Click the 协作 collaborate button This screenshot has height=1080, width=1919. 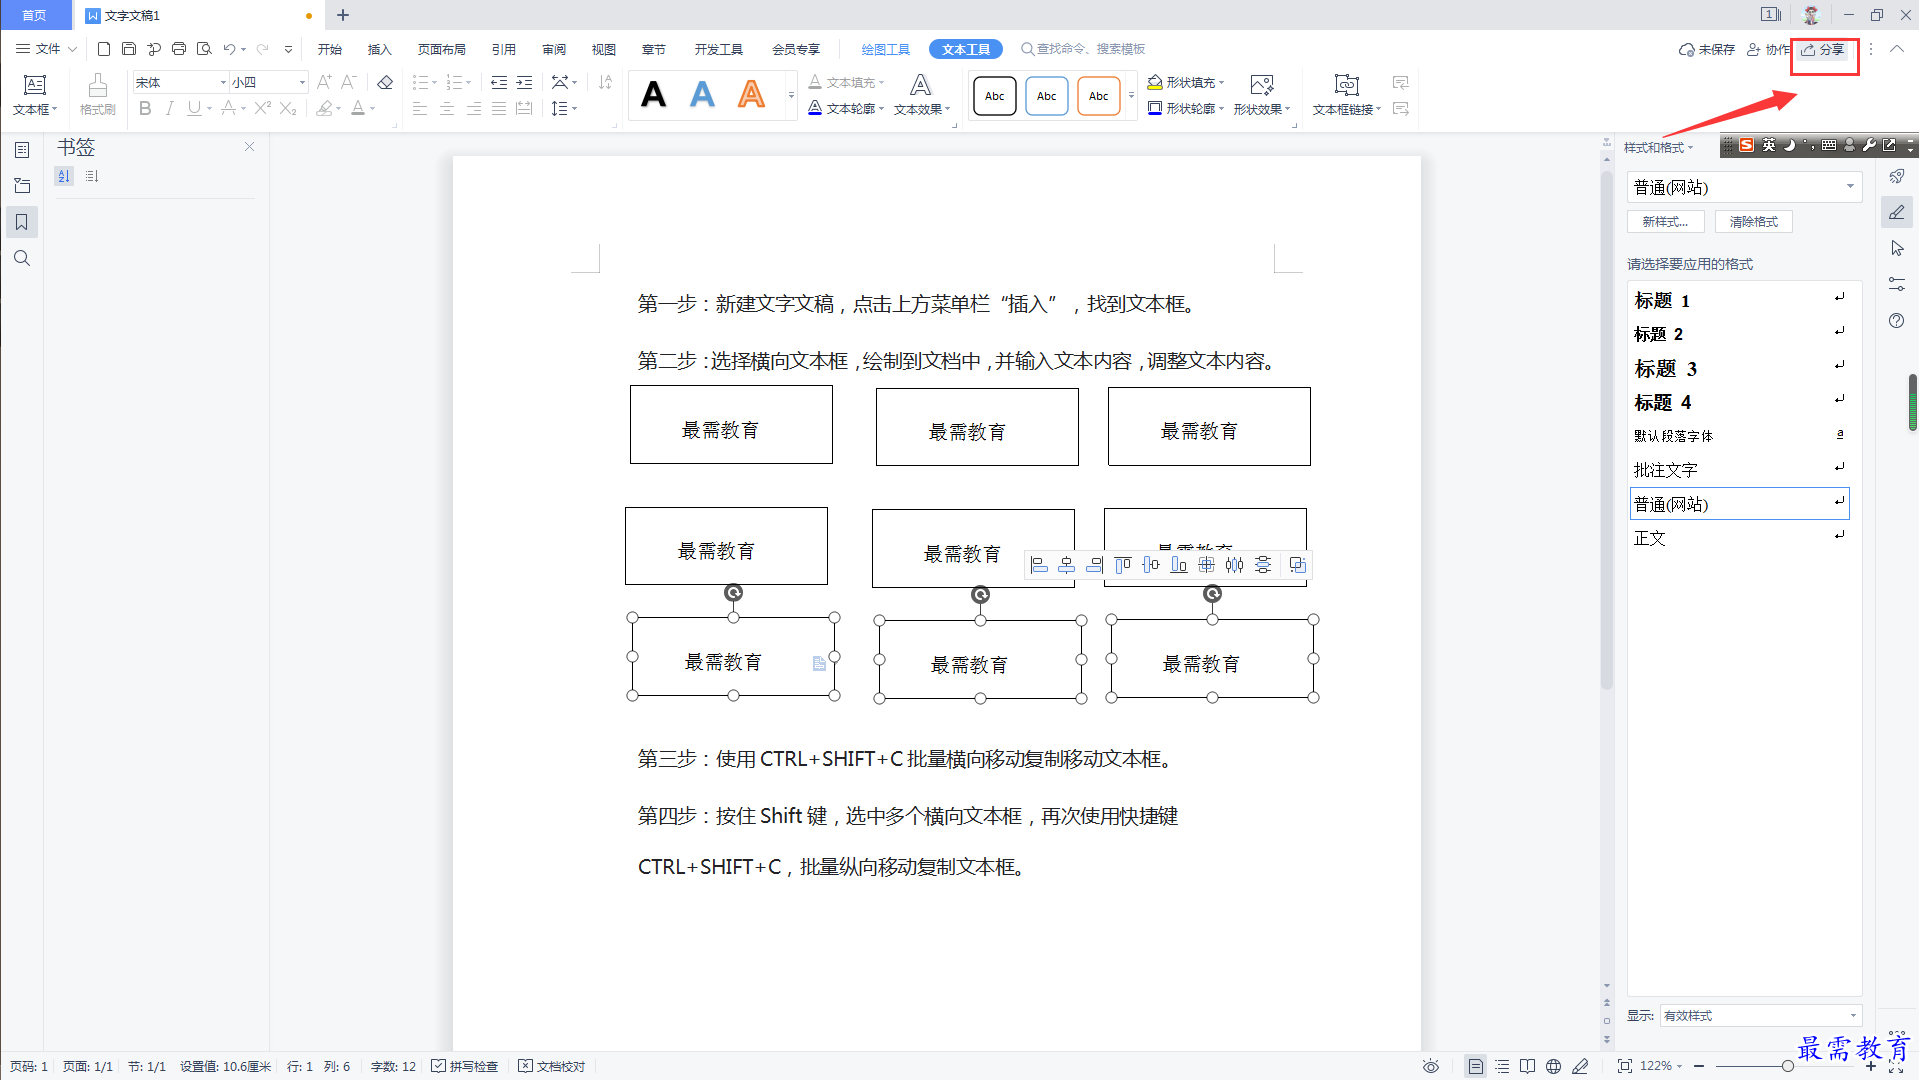coord(1768,49)
